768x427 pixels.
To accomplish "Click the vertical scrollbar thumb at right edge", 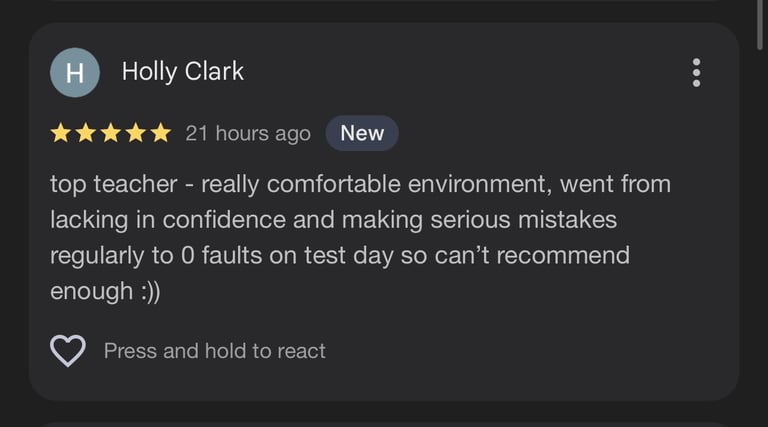I will [x=760, y=24].
